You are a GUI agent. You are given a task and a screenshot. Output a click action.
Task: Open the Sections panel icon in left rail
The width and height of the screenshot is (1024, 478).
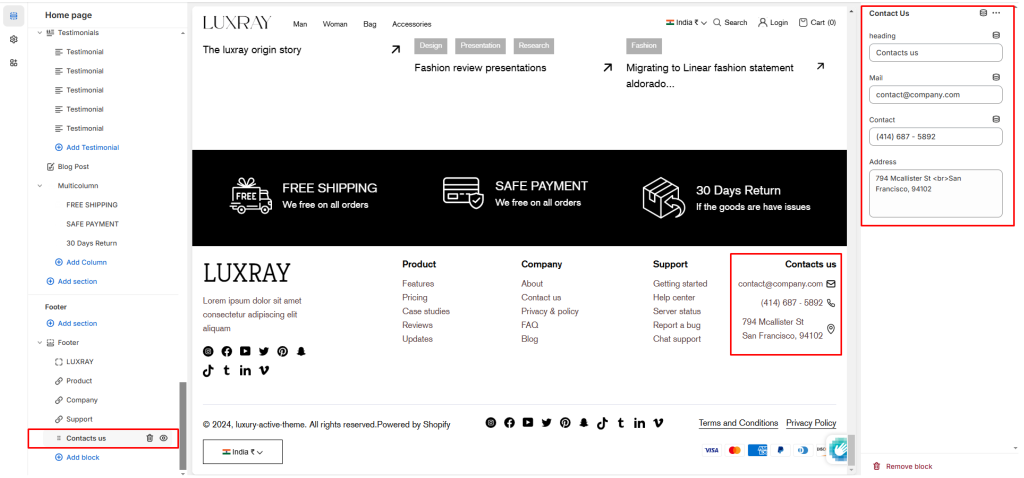click(14, 16)
